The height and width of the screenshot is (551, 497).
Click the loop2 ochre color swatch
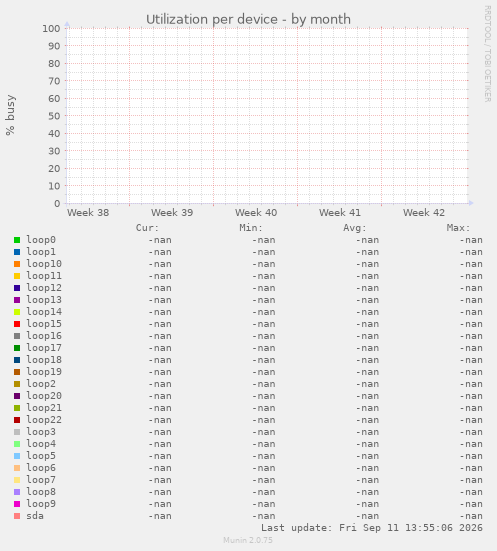17,384
